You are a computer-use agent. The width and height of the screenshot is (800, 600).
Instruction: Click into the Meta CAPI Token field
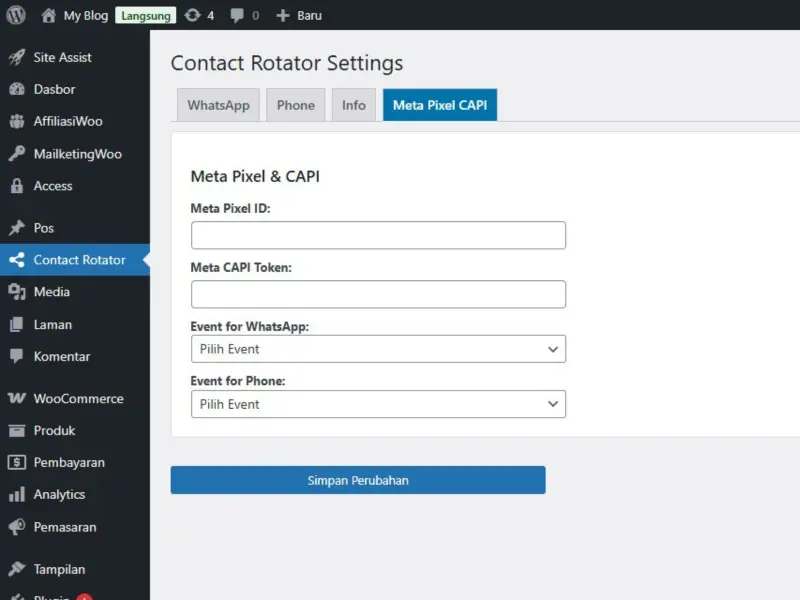pyautogui.click(x=378, y=294)
